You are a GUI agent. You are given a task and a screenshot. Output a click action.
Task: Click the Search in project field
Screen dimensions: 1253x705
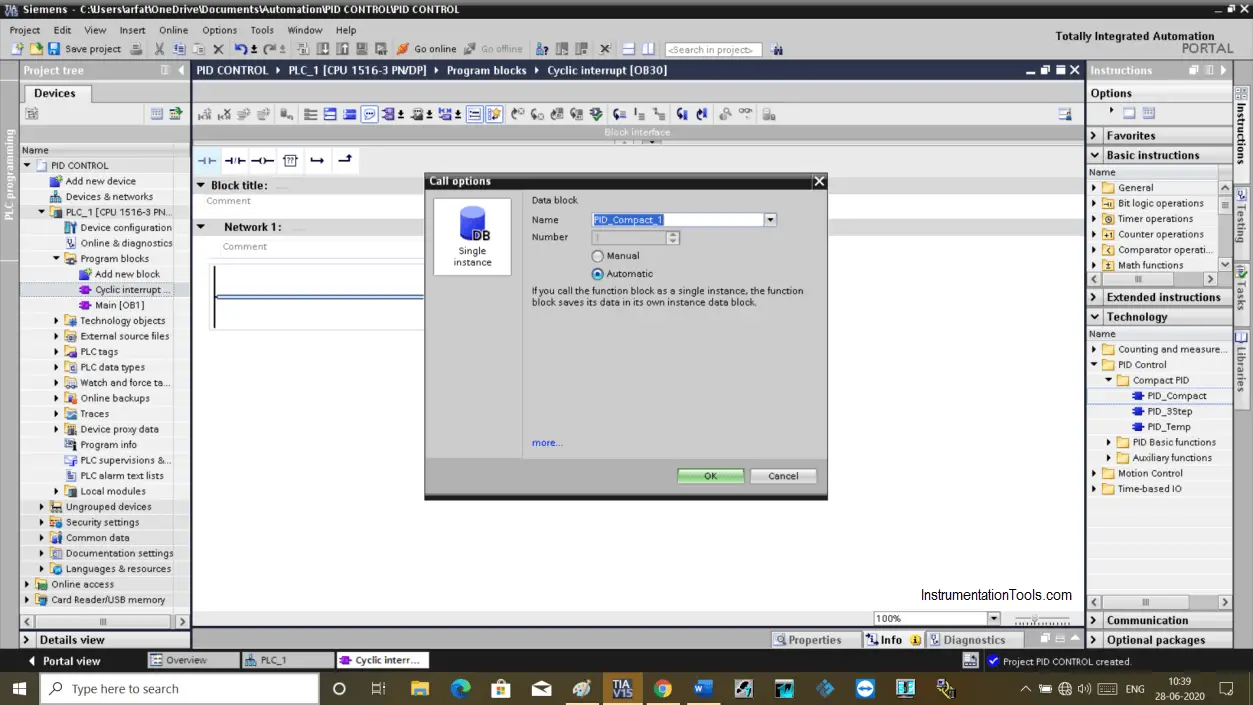pyautogui.click(x=713, y=49)
